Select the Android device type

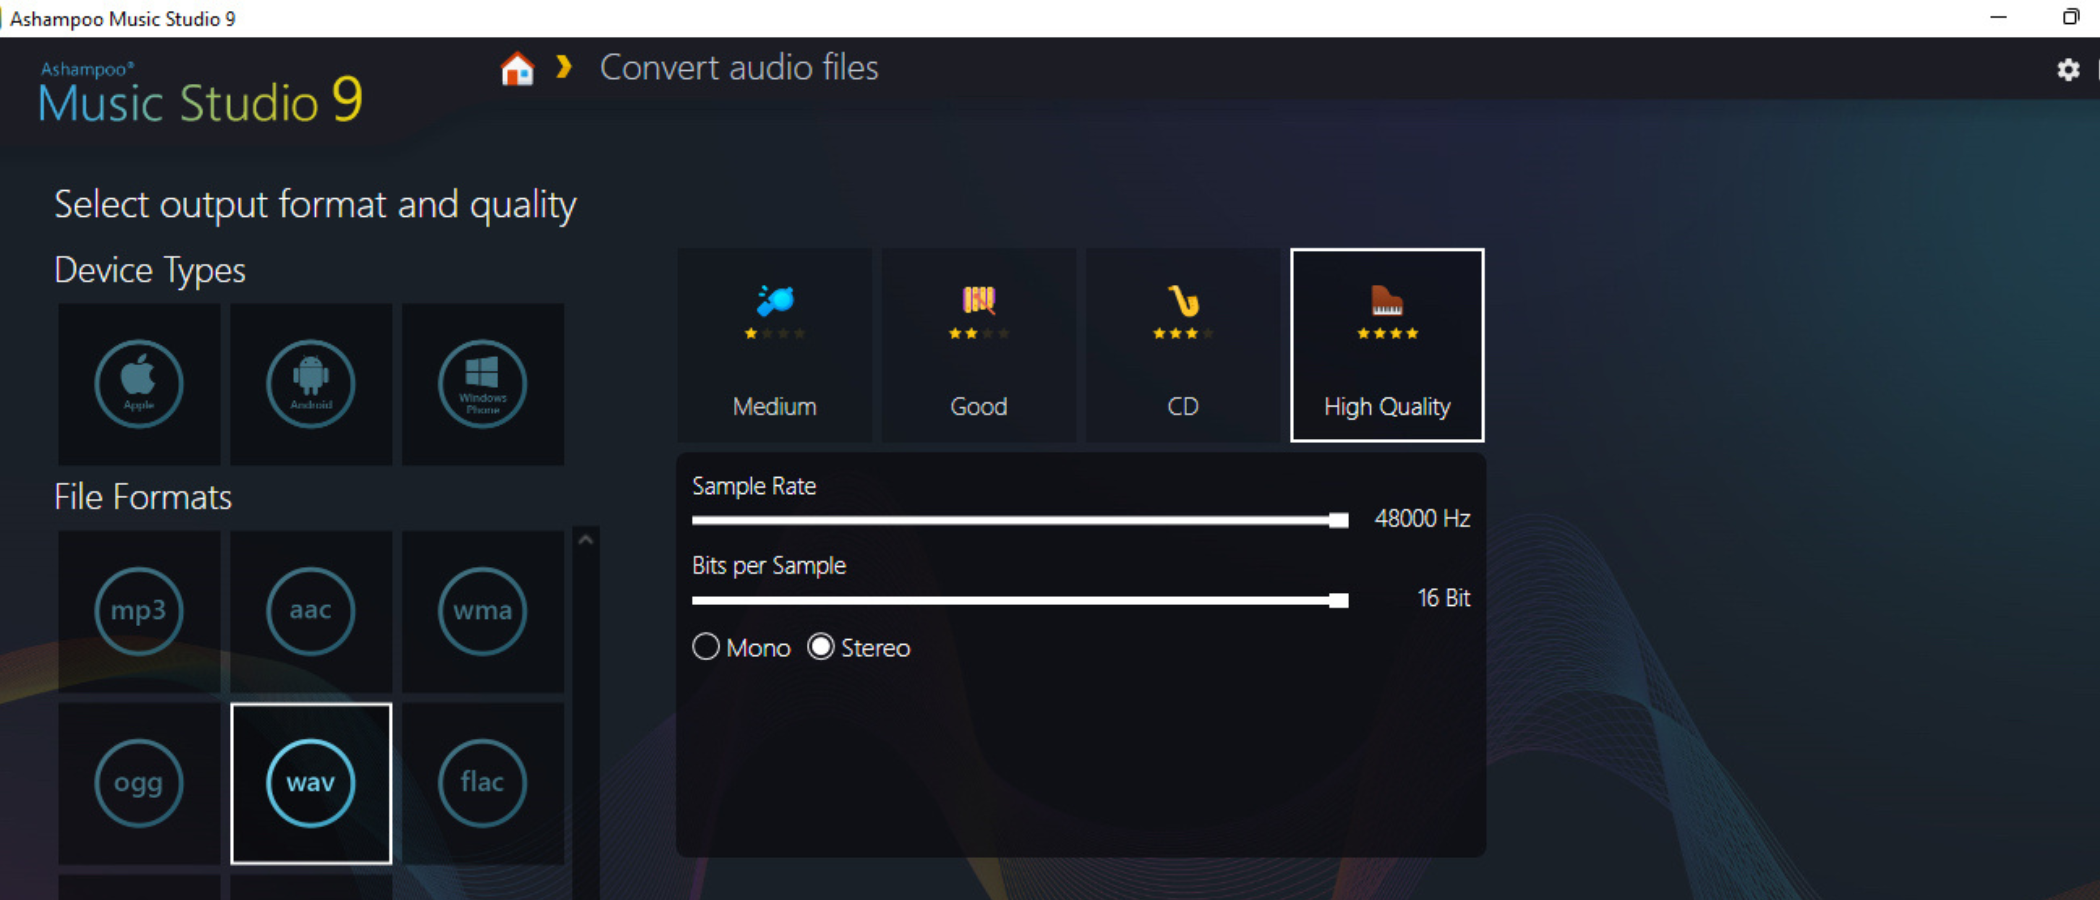click(311, 384)
